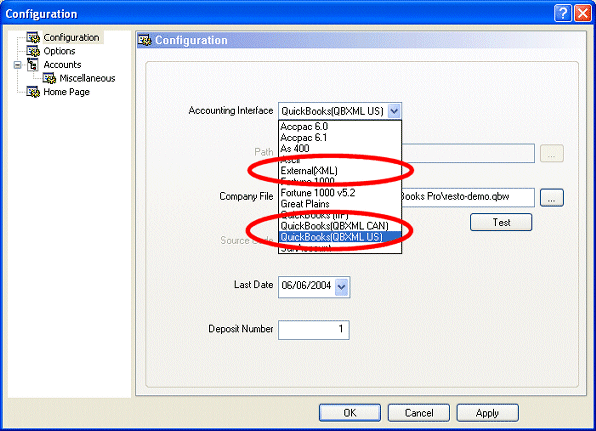Click the Options tree node icon

click(33, 51)
